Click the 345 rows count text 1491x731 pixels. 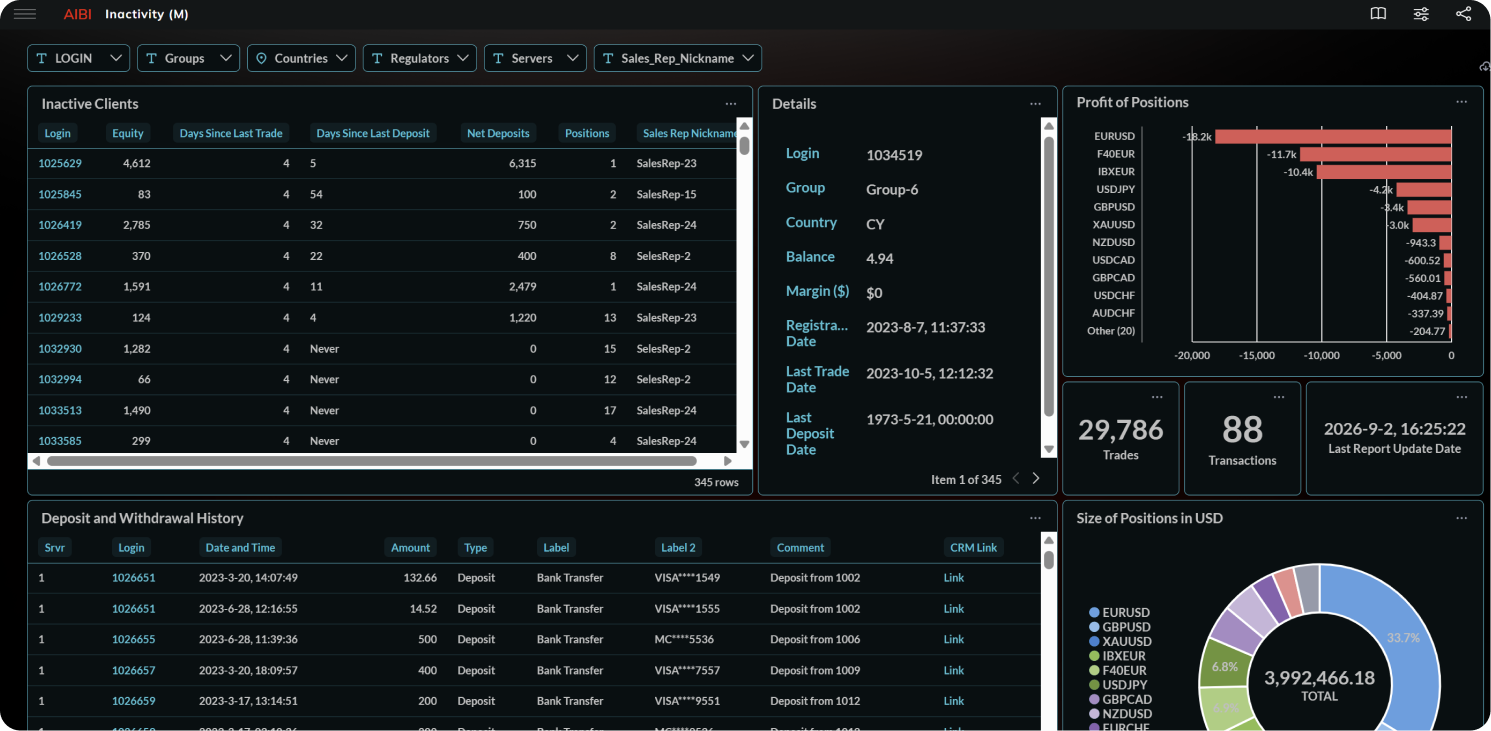[716, 482]
